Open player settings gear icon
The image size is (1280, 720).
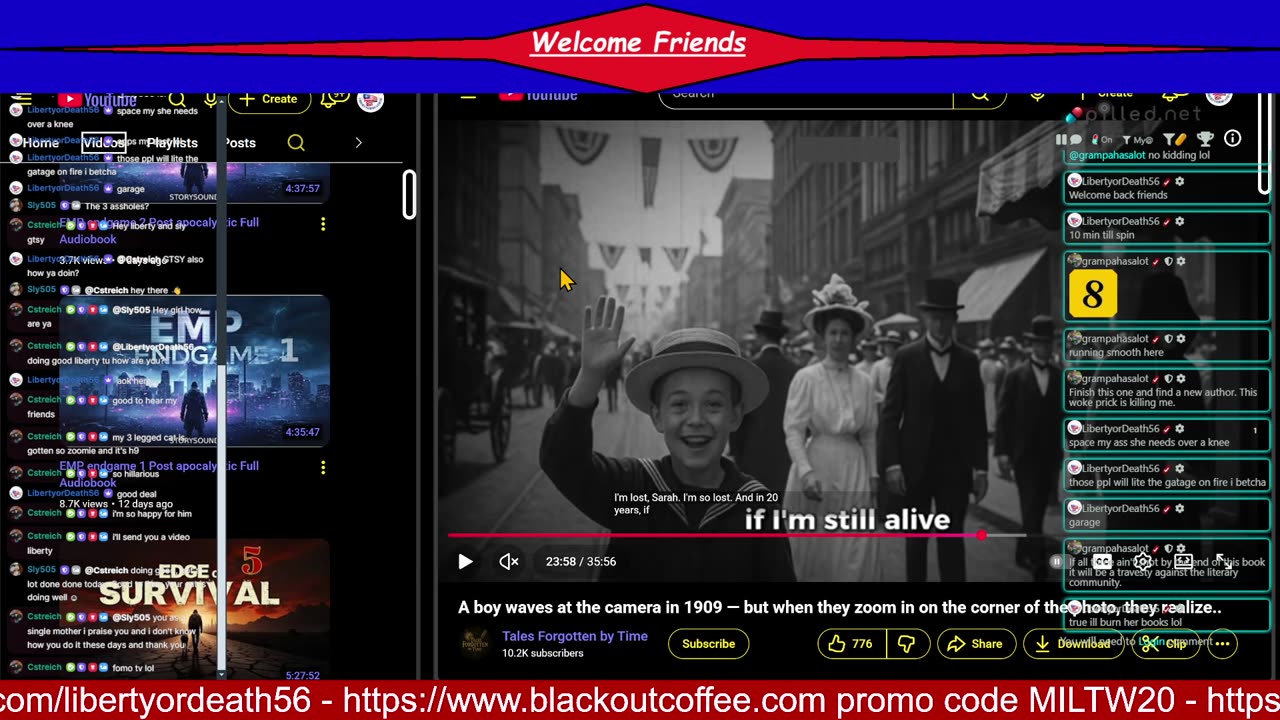[x=1143, y=562]
